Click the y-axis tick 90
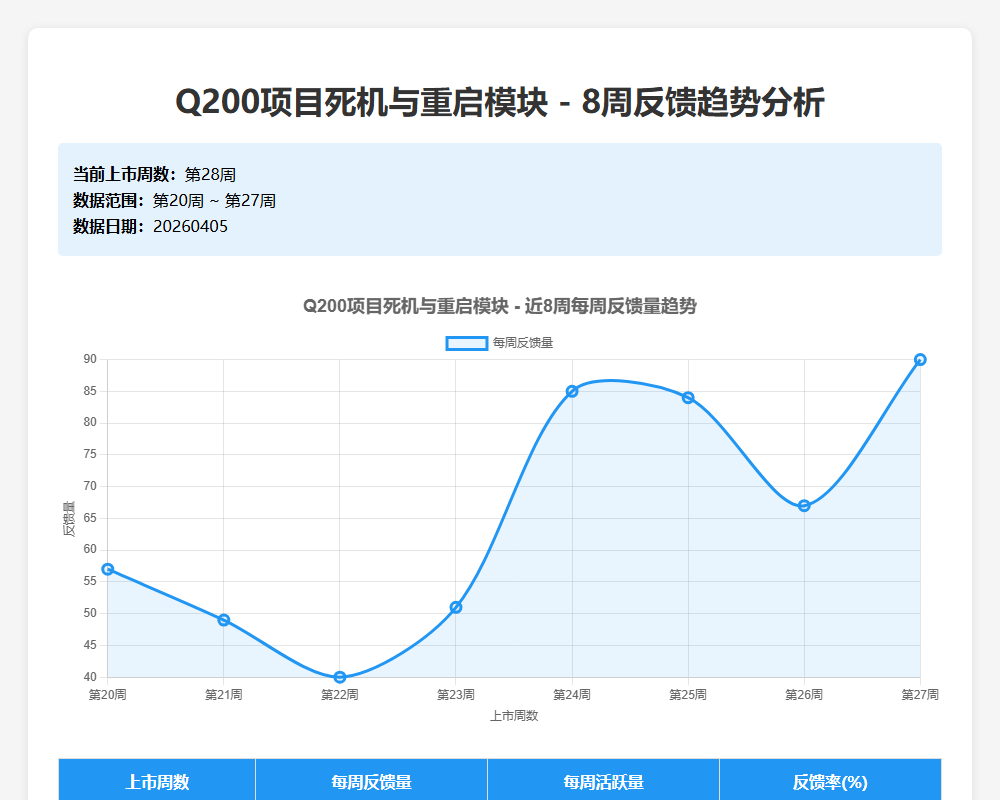The height and width of the screenshot is (800, 1000). (x=90, y=359)
